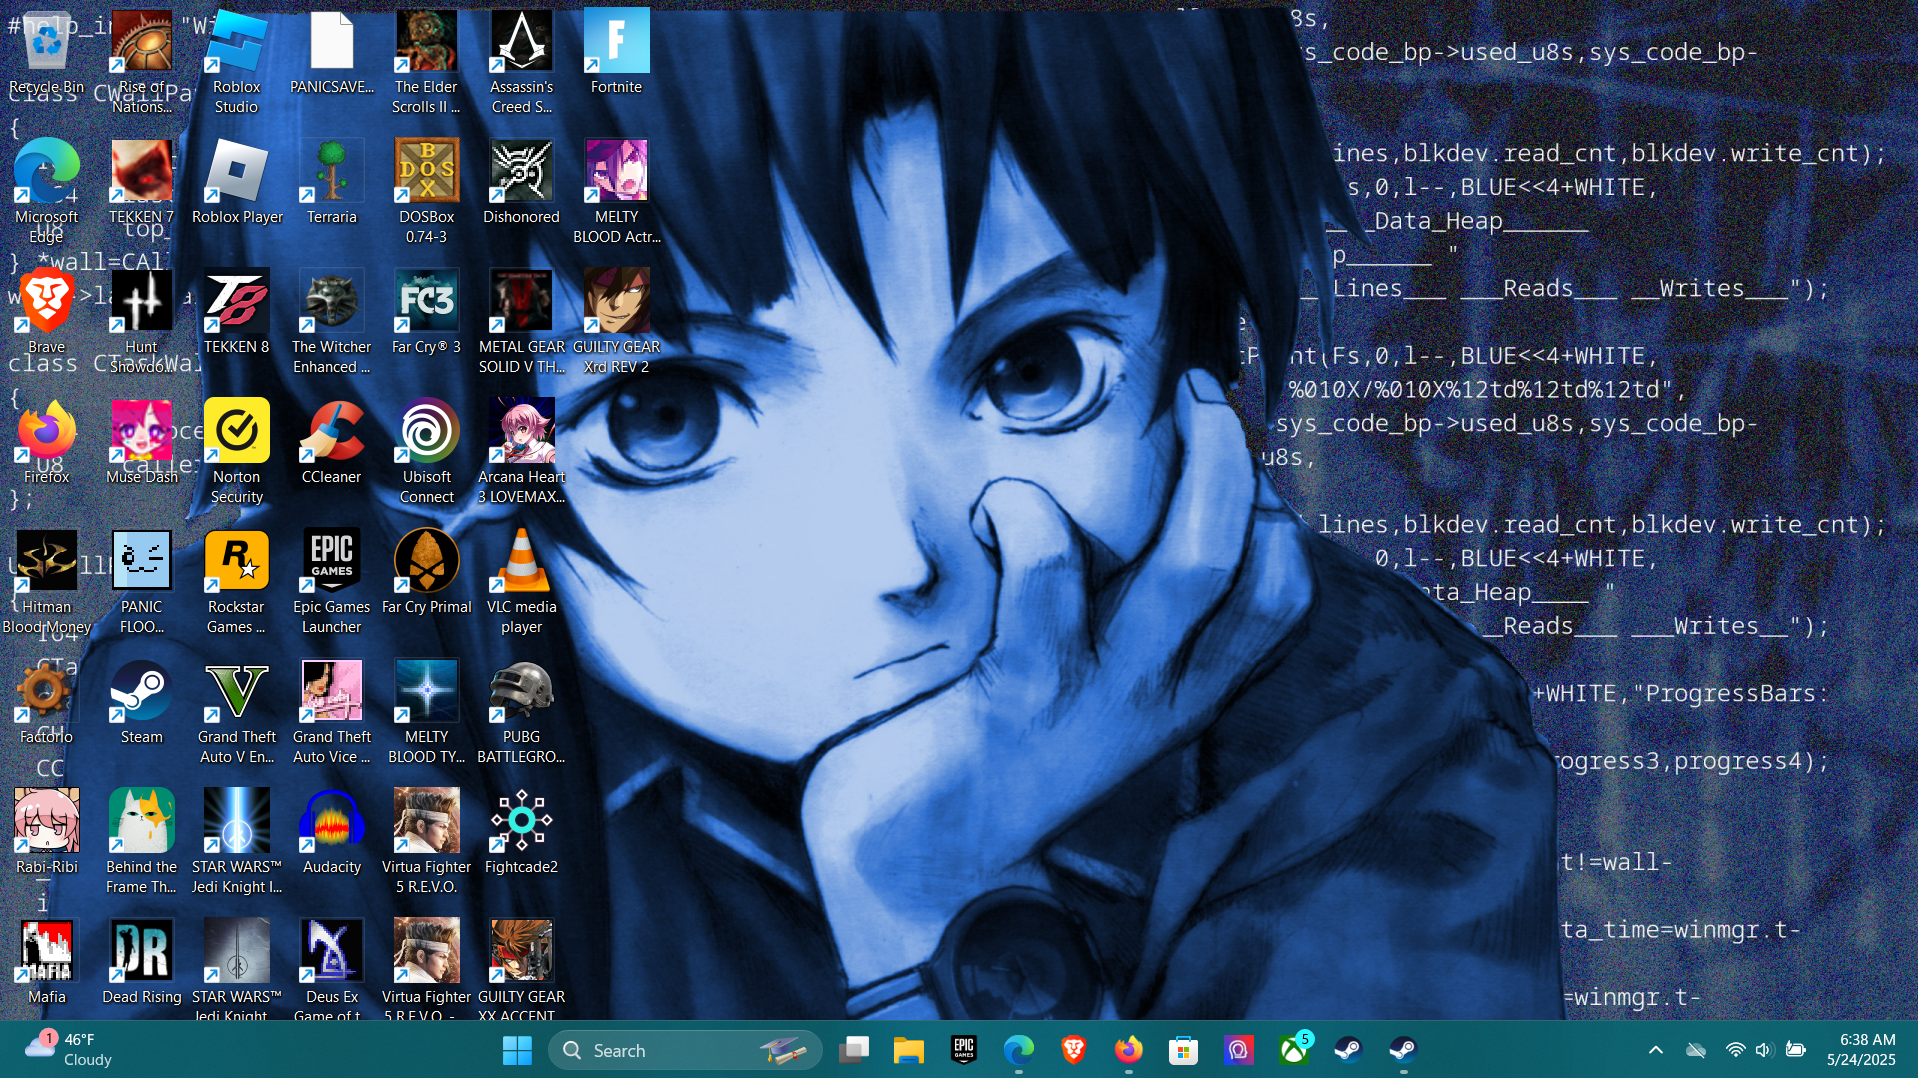1918x1078 pixels.
Task: Open Roblox Player desktop shortcut
Action: pyautogui.click(x=237, y=183)
